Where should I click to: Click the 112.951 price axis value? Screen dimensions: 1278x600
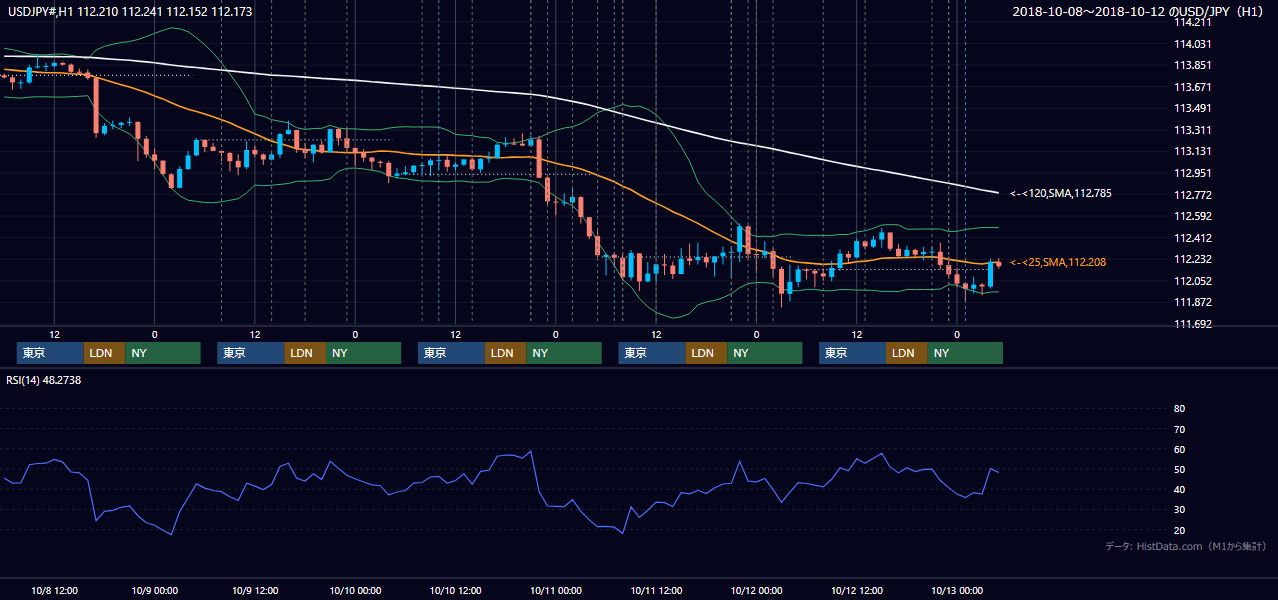(1192, 173)
